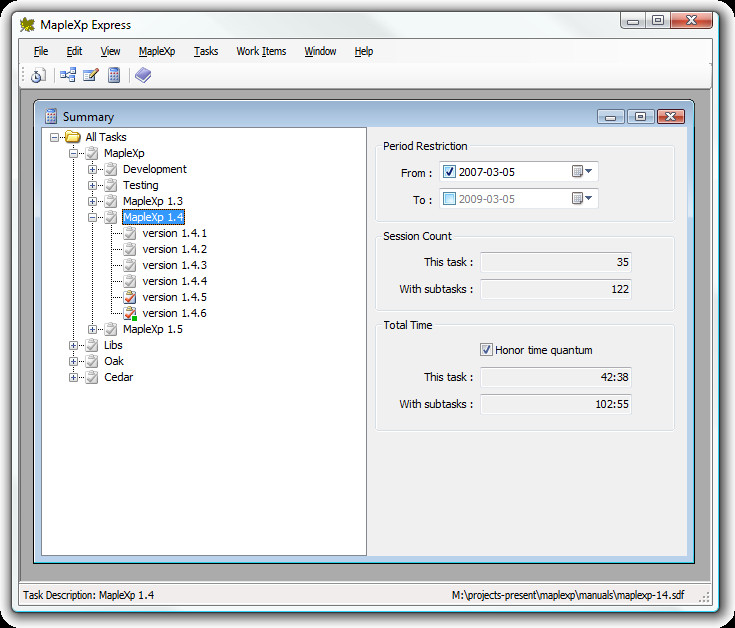Click the clipboard icon beside MapleXp 1.4
Screen dimensions: 735x628
coord(111,217)
